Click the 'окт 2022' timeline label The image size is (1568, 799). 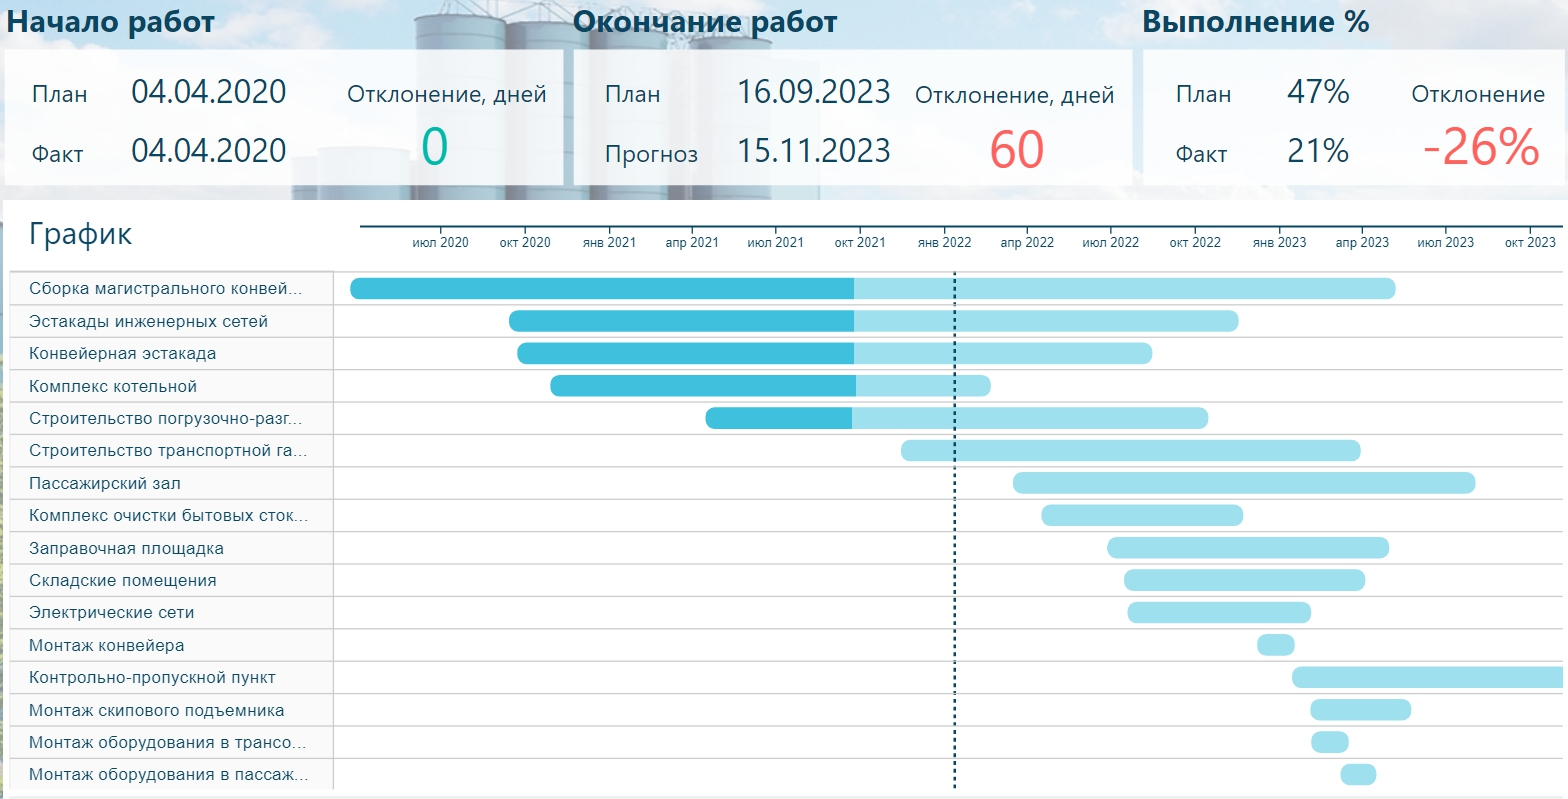click(x=1195, y=243)
